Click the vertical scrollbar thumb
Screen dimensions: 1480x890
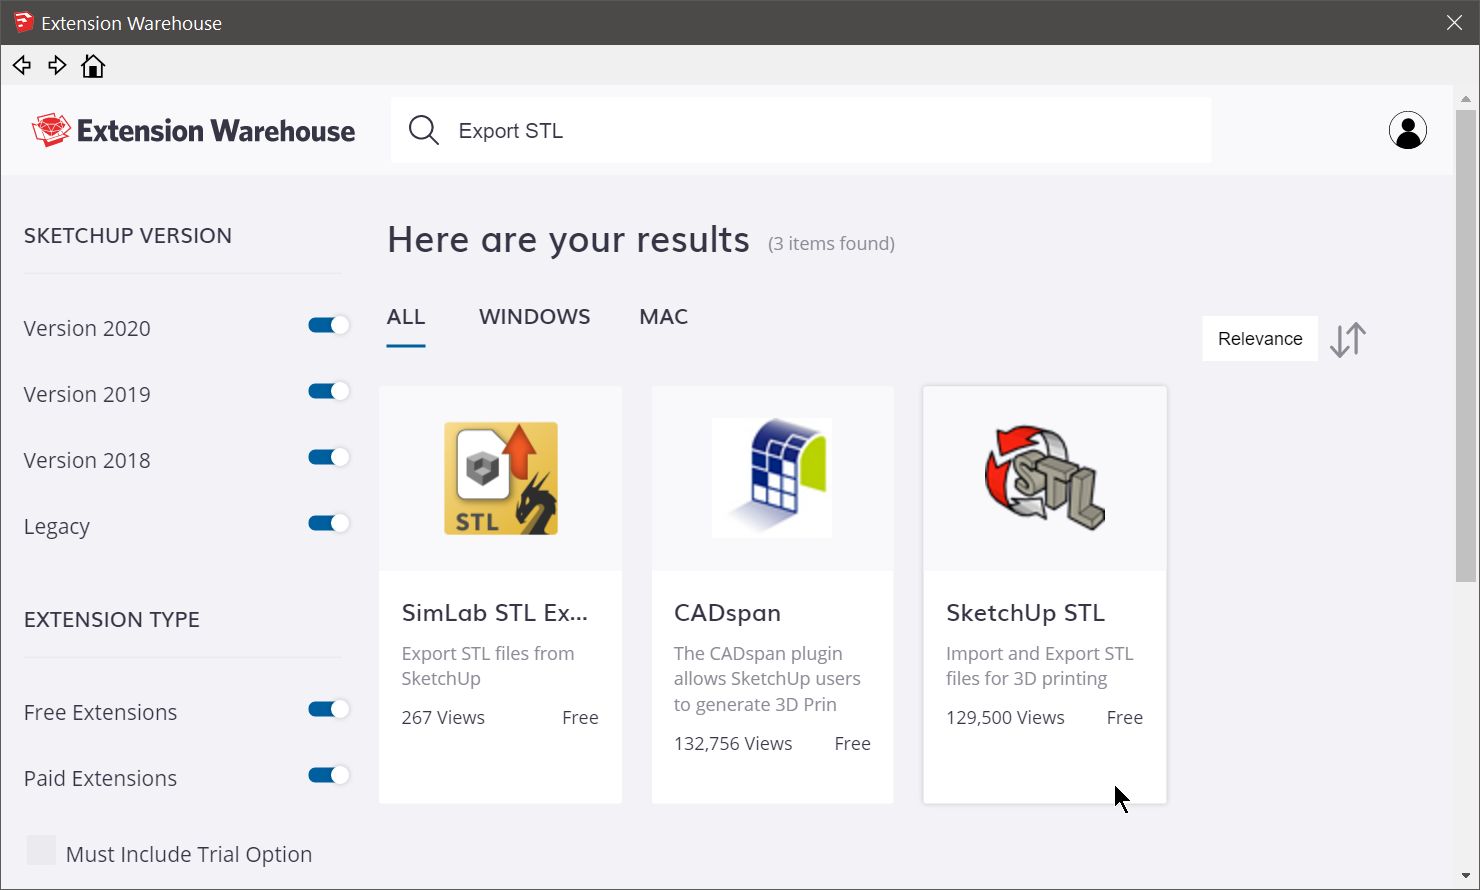click(1466, 345)
